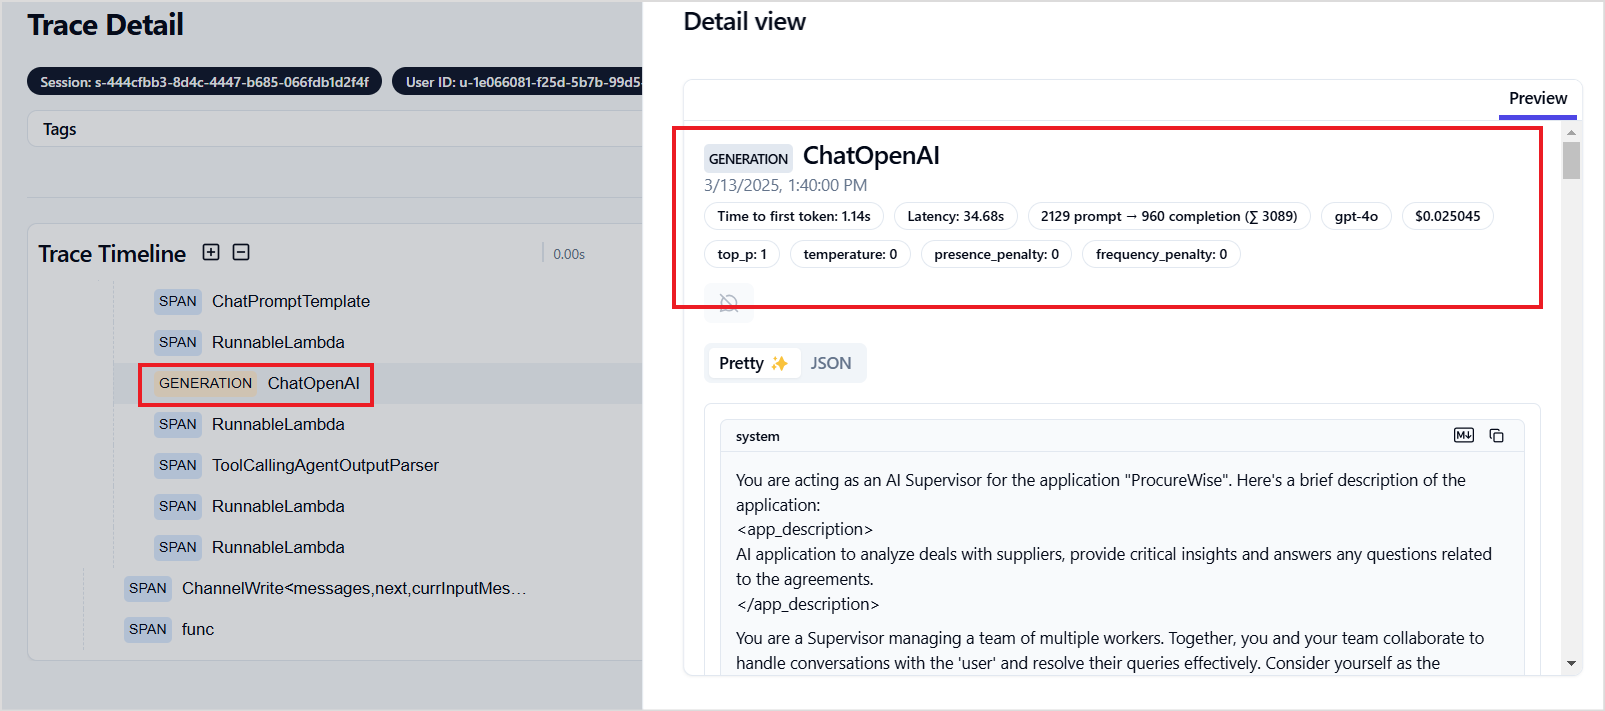Viewport: 1605px width, 711px height.
Task: Select the Pretty view format
Action: 753,363
